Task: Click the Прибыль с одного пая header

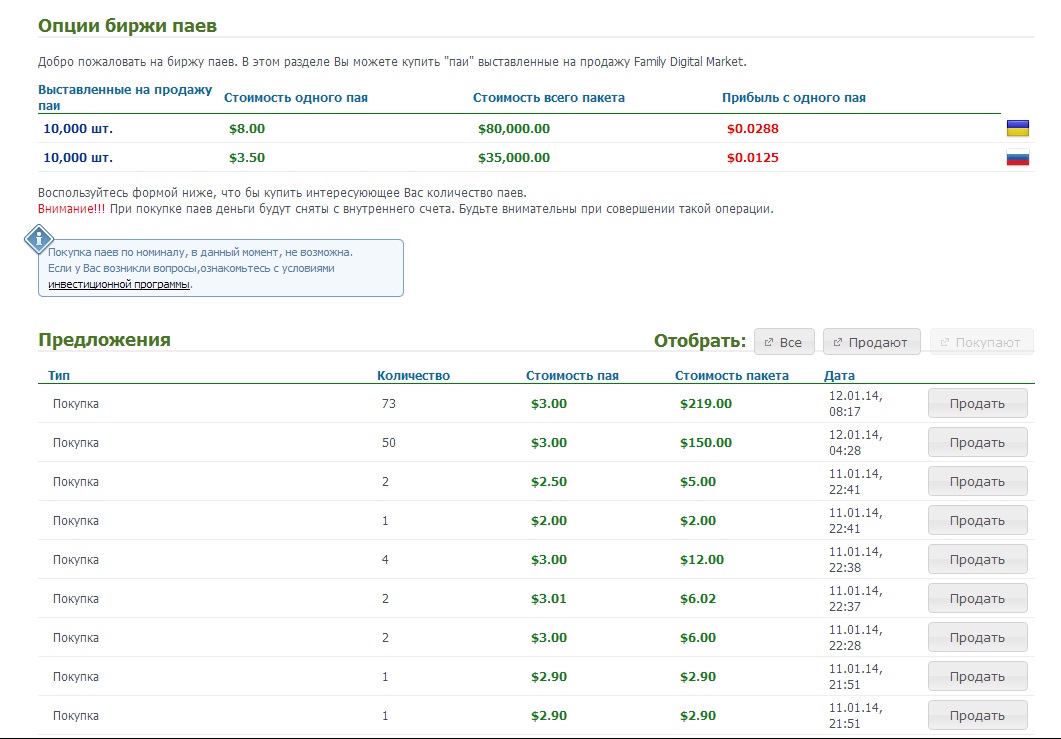Action: 794,97
